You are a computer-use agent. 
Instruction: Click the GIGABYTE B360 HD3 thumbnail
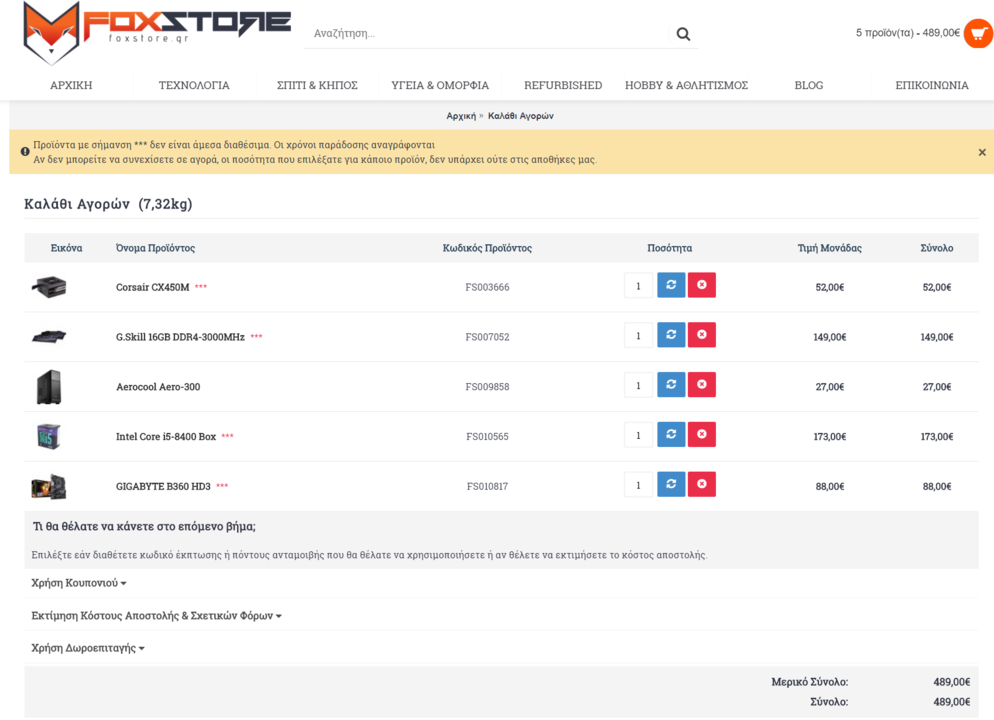tap(49, 486)
